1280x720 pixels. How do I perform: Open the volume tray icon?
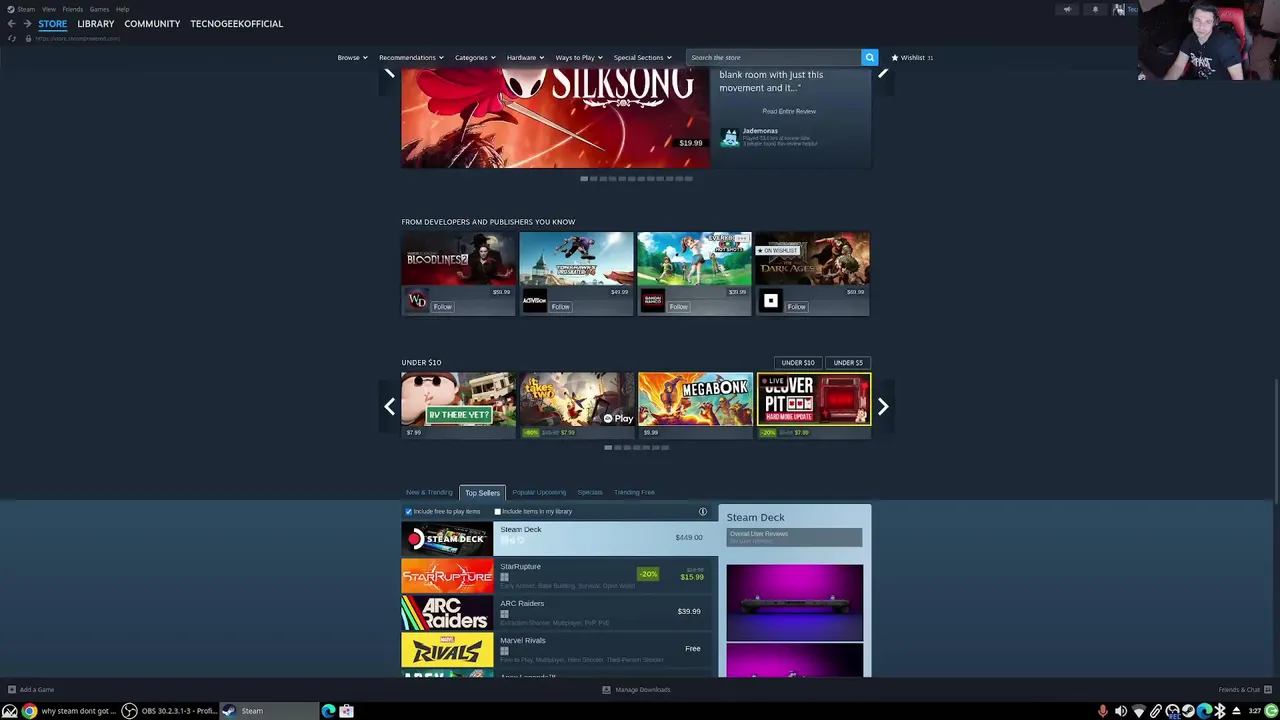1121,711
